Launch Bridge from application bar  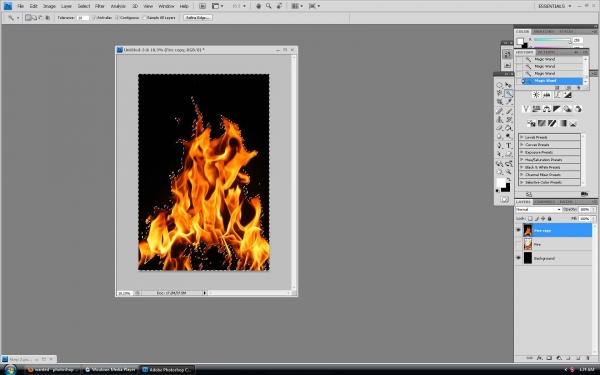pyautogui.click(x=202, y=6)
